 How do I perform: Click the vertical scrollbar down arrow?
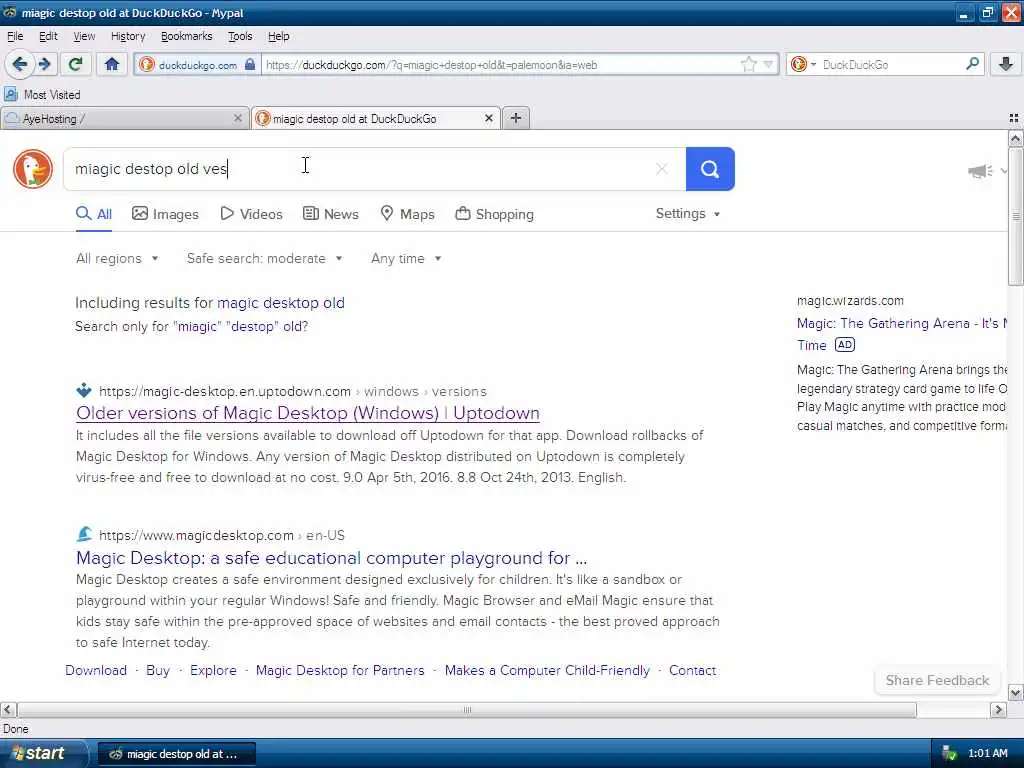1015,693
